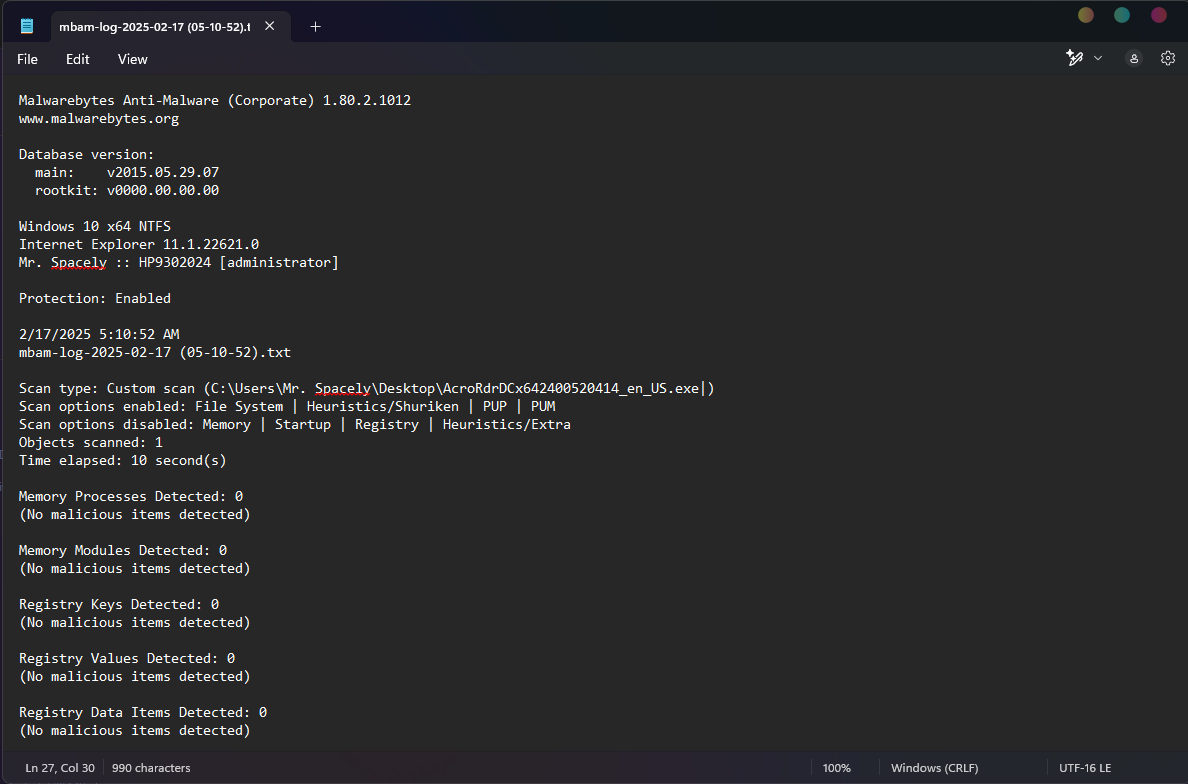The height and width of the screenshot is (784, 1188).
Task: Close the mbam-log tab
Action: coord(270,26)
